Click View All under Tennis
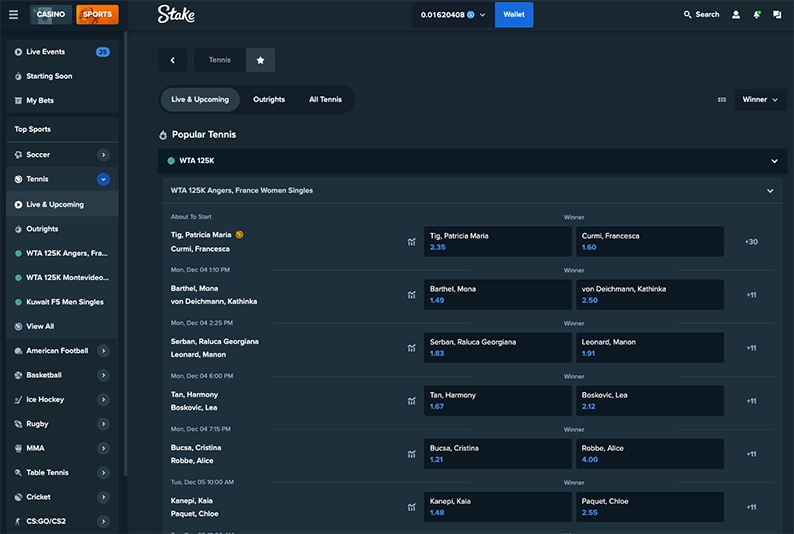 click(62, 326)
